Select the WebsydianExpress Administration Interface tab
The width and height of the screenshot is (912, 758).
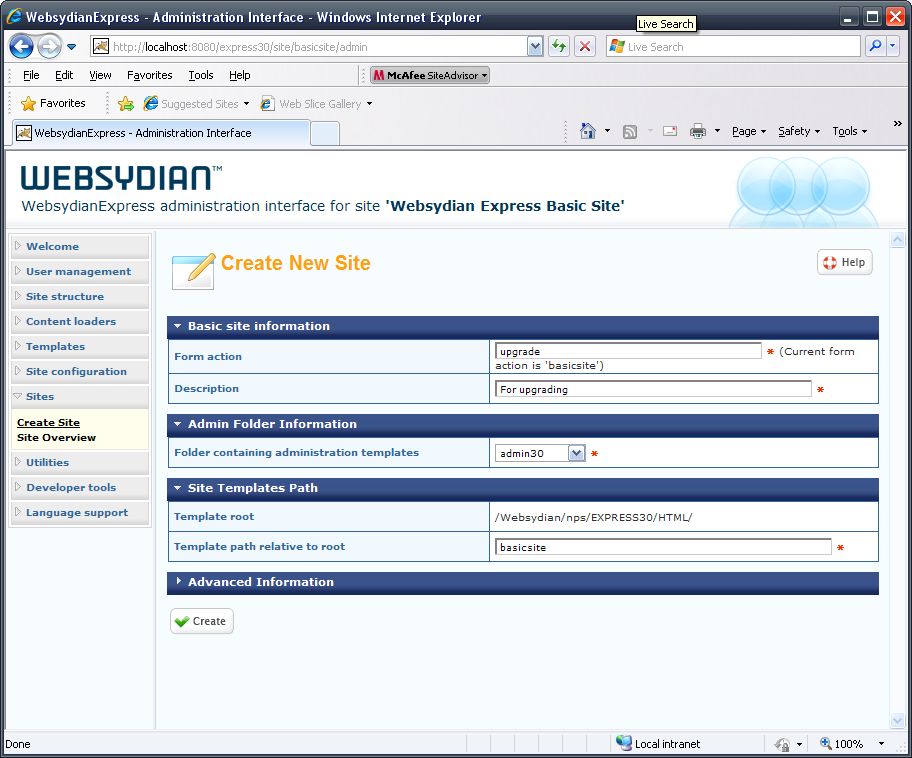click(x=161, y=133)
